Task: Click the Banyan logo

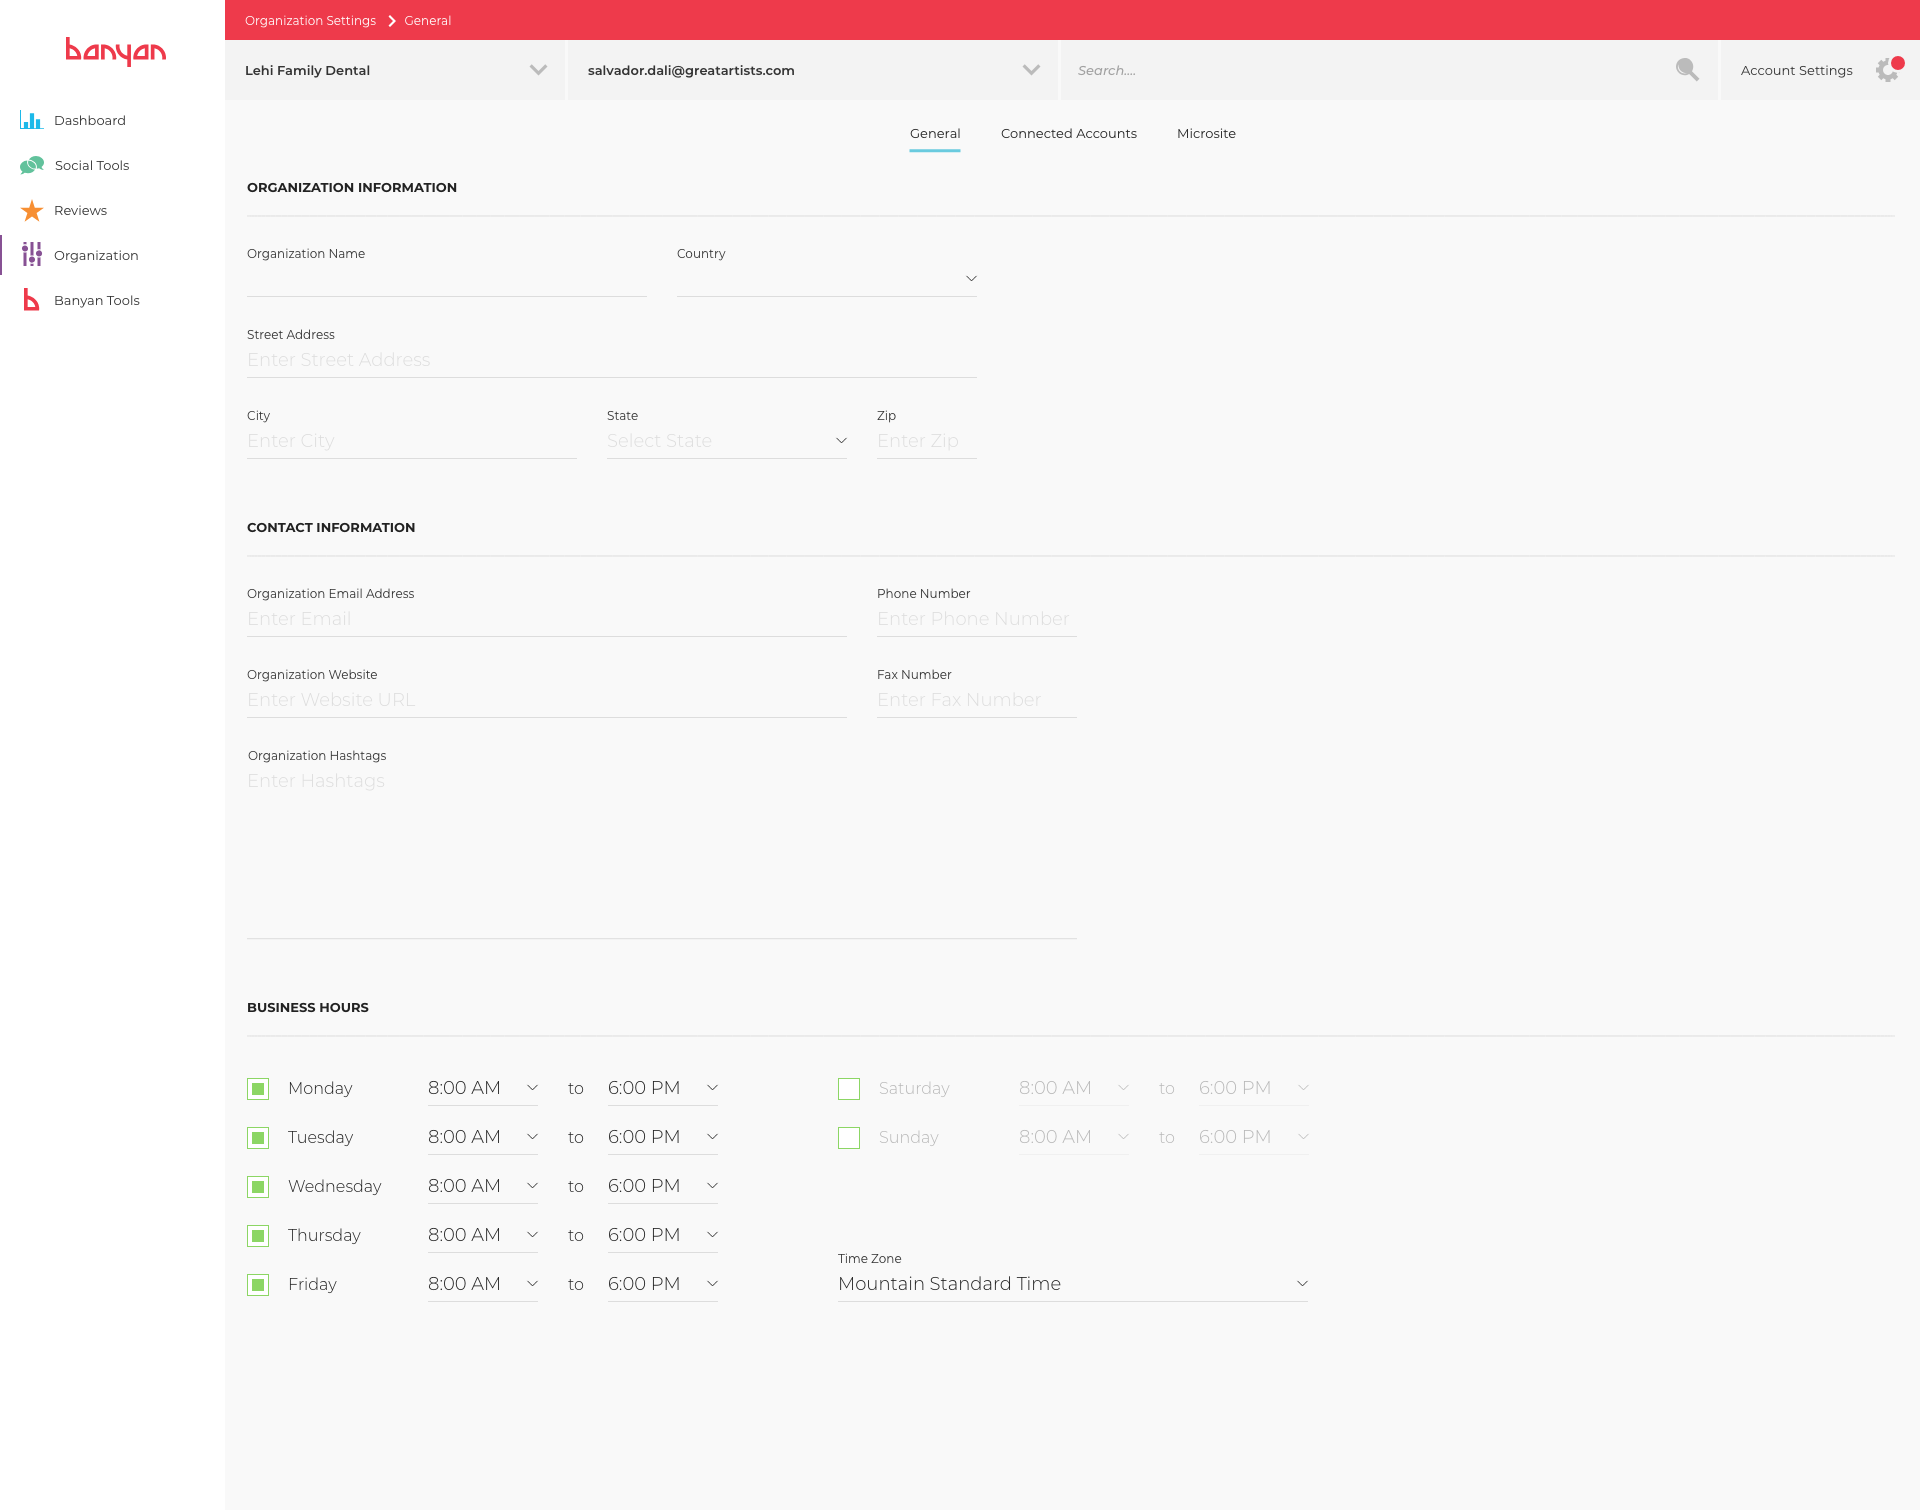Action: tap(115, 51)
